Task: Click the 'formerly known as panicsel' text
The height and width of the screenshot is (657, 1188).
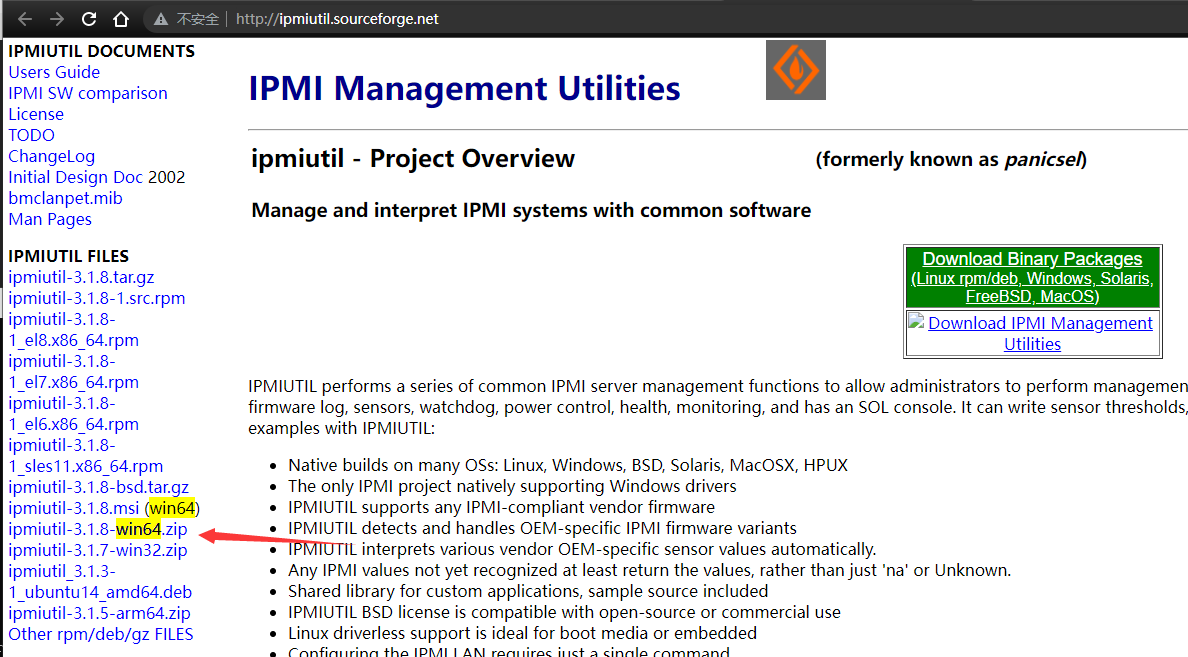Action: click(951, 160)
